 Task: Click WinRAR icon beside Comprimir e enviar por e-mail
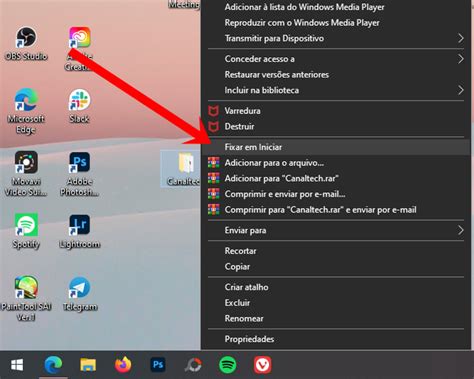point(214,194)
